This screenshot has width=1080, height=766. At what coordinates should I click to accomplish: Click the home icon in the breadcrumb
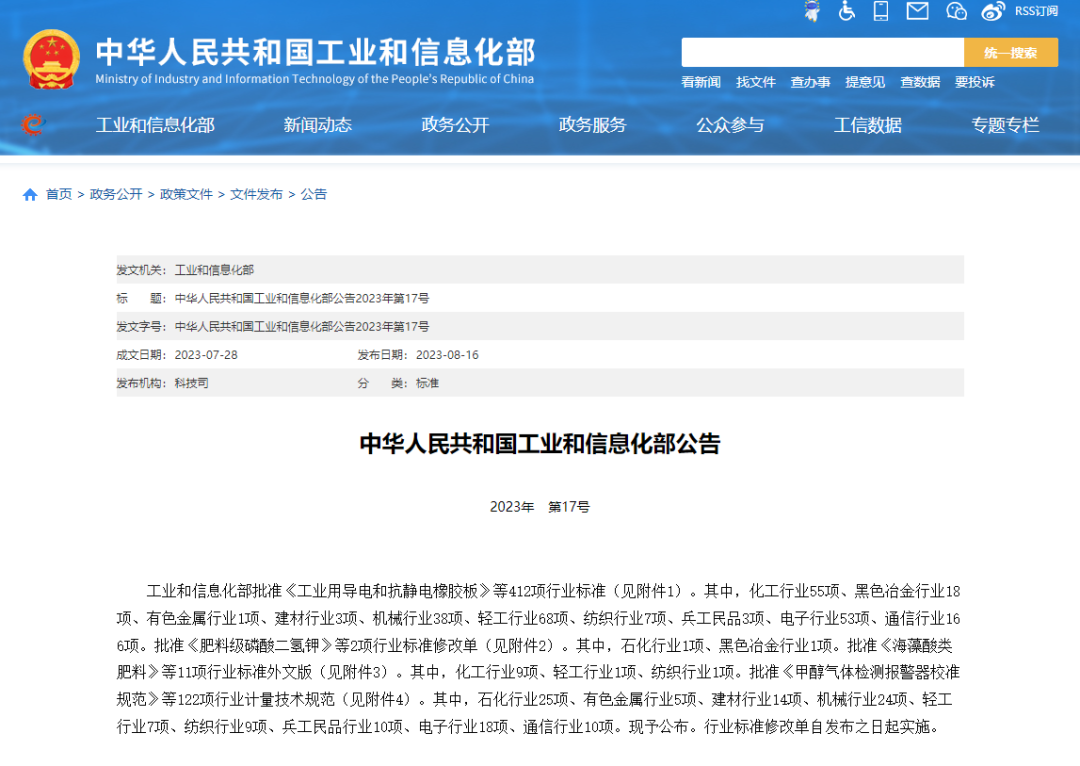[30, 195]
